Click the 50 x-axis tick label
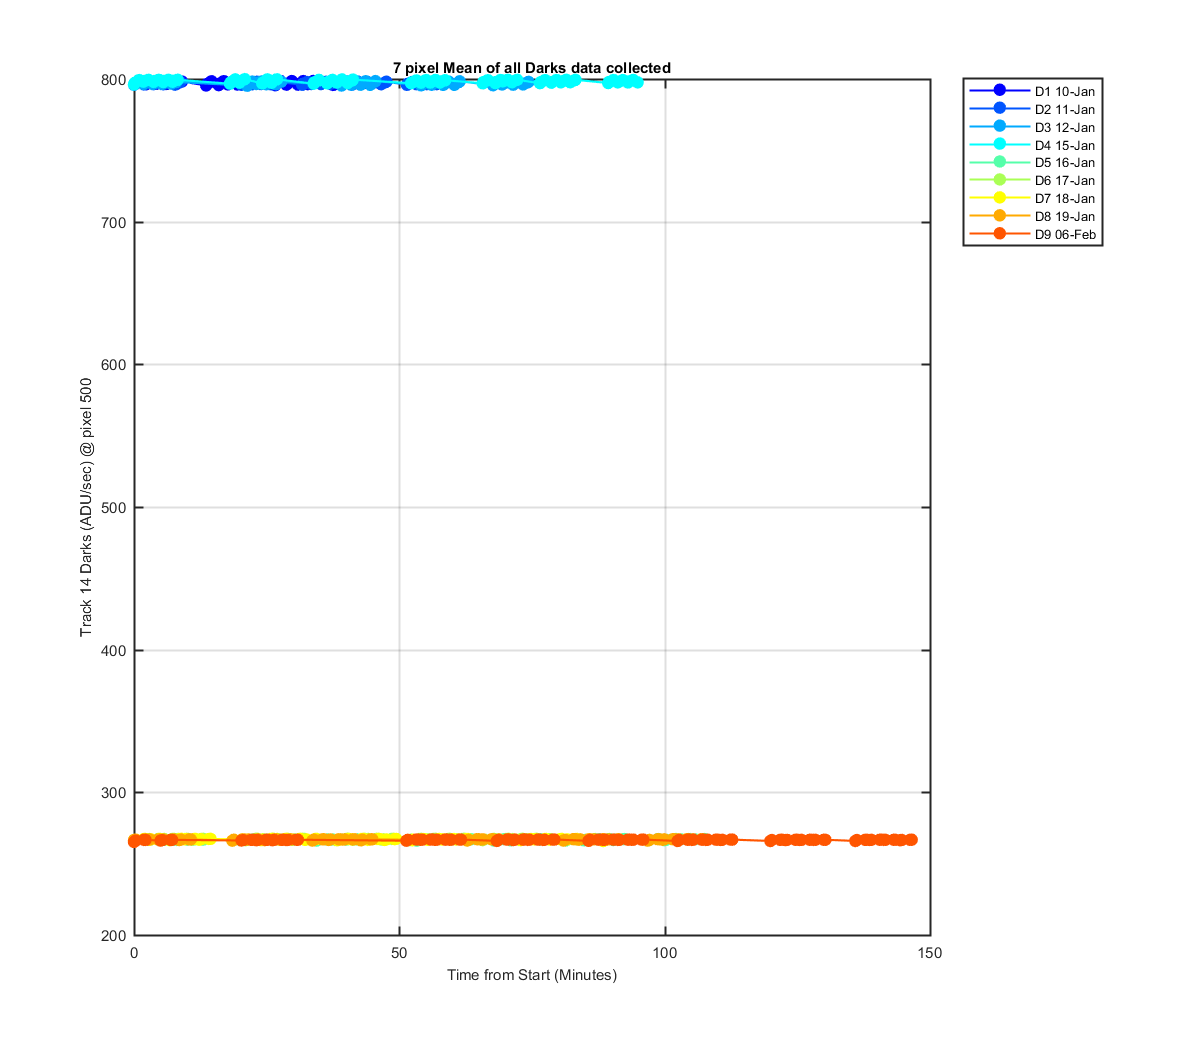This screenshot has height=1050, width=1200. [x=400, y=953]
